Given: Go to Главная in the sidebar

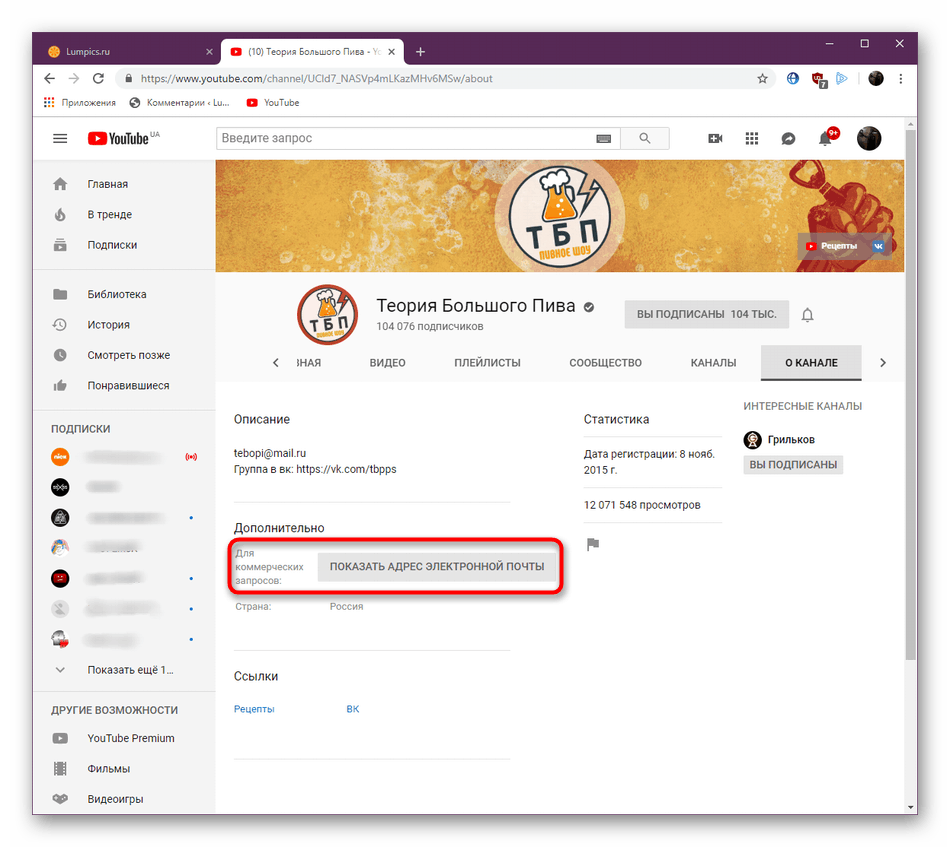Looking at the screenshot, I should pos(124,184).
